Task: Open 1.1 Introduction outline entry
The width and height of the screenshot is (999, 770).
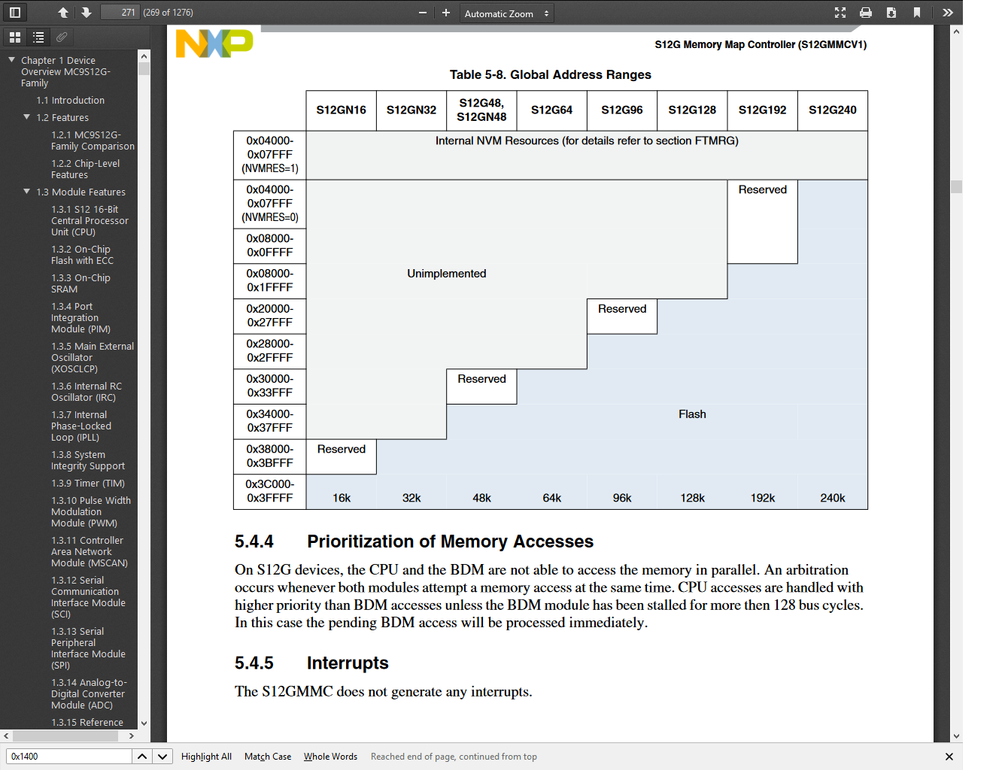Action: point(70,100)
